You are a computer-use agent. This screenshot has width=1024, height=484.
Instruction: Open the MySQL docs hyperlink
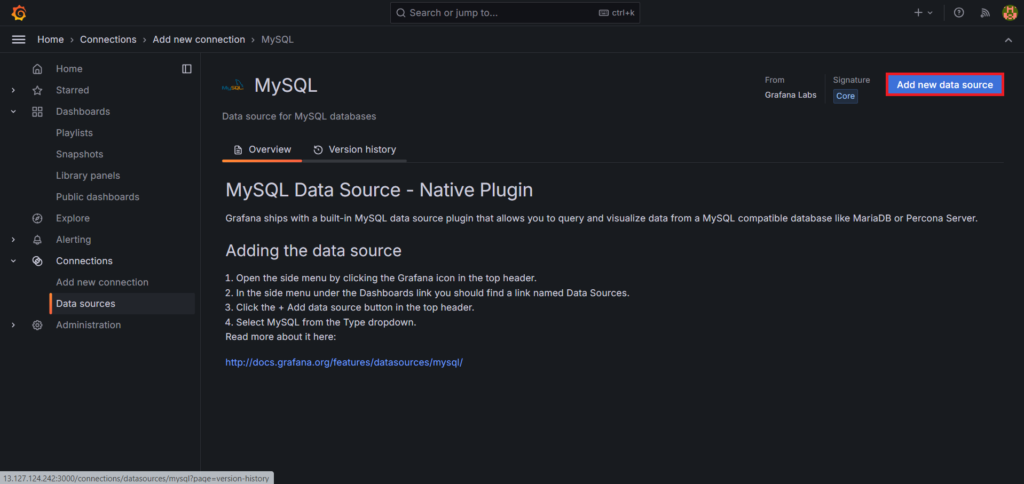point(344,362)
